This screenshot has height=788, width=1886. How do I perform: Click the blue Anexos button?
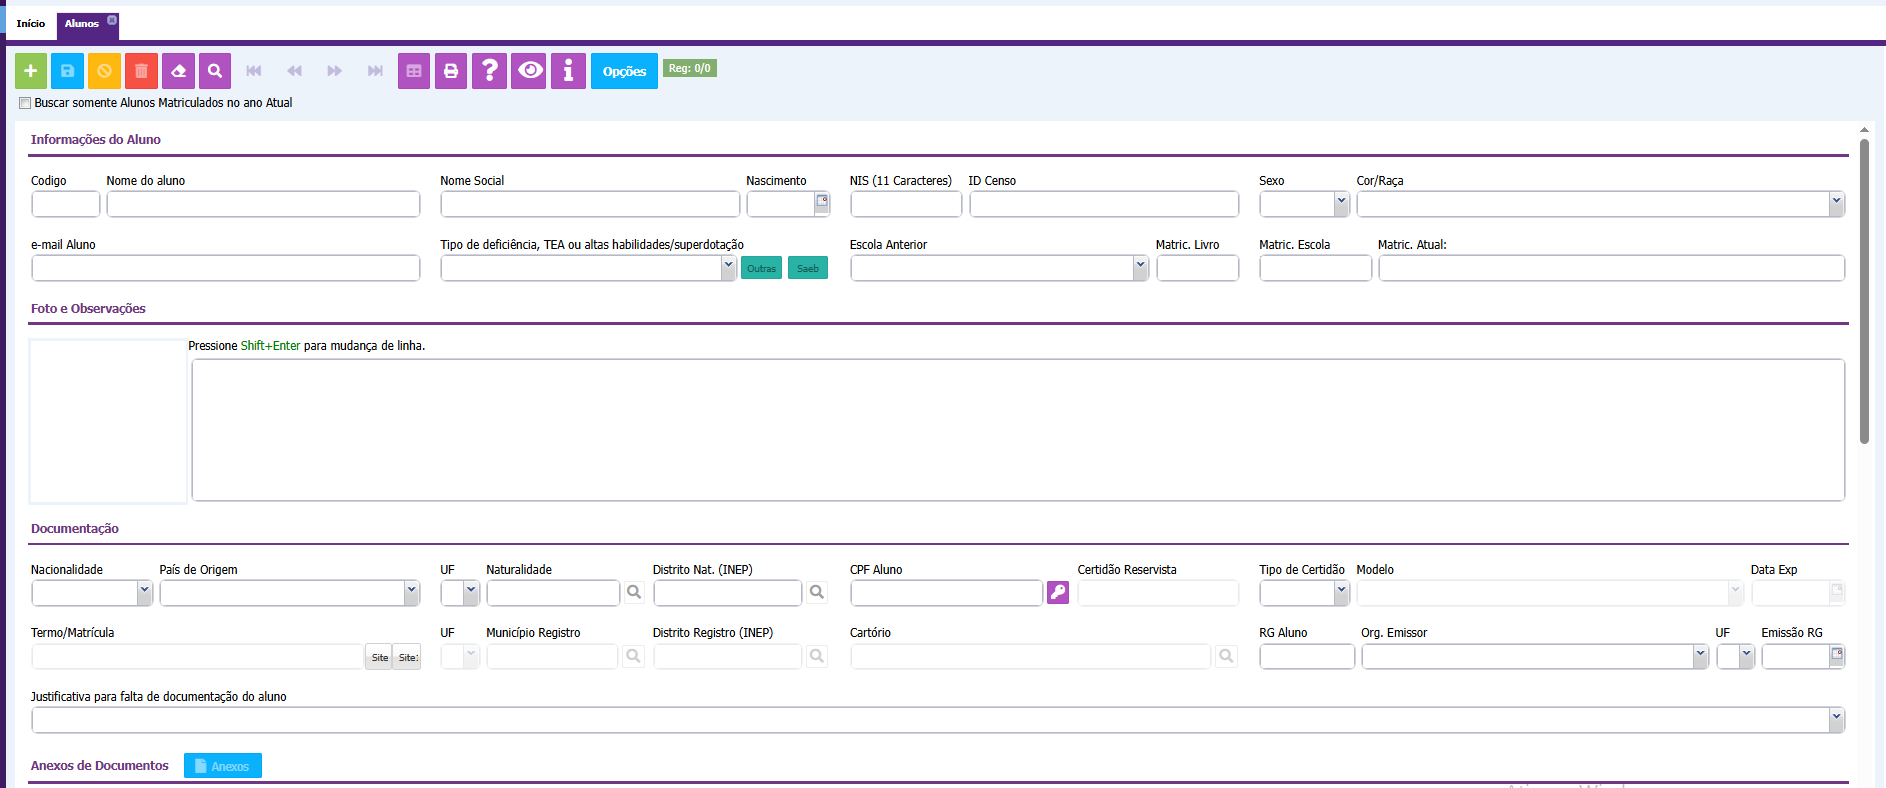pos(223,766)
